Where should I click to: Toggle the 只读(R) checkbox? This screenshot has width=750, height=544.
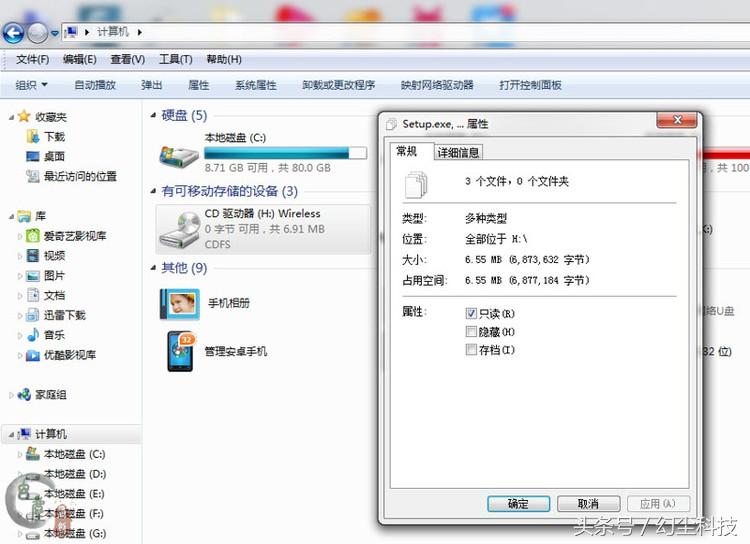click(471, 313)
